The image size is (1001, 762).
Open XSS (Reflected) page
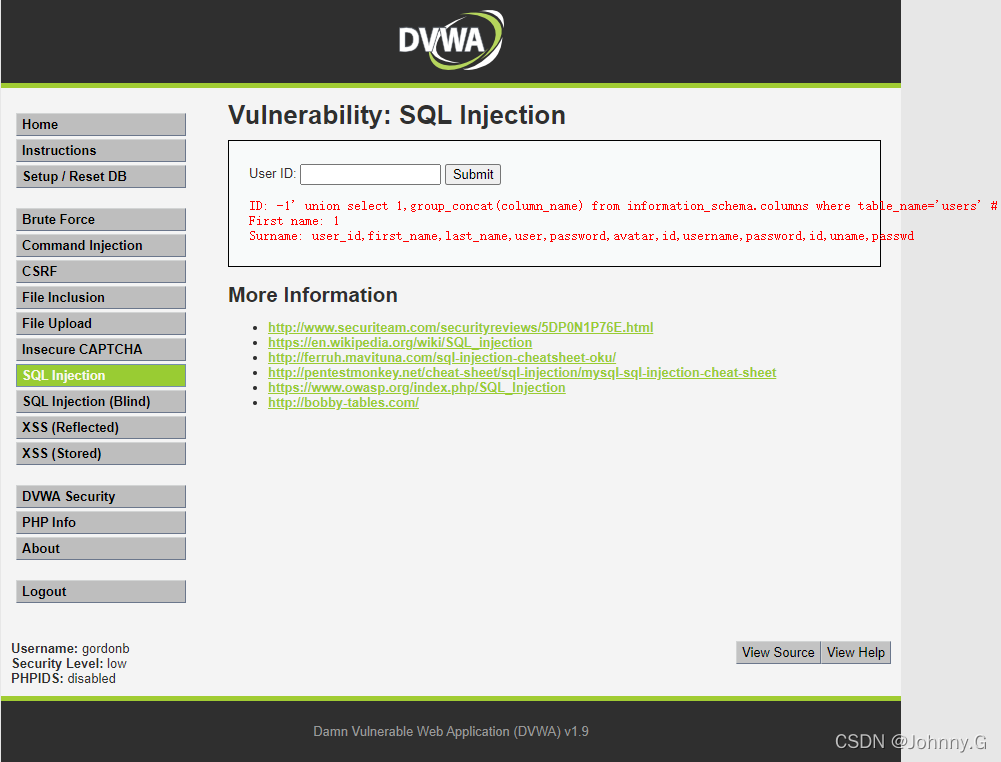[x=101, y=428]
